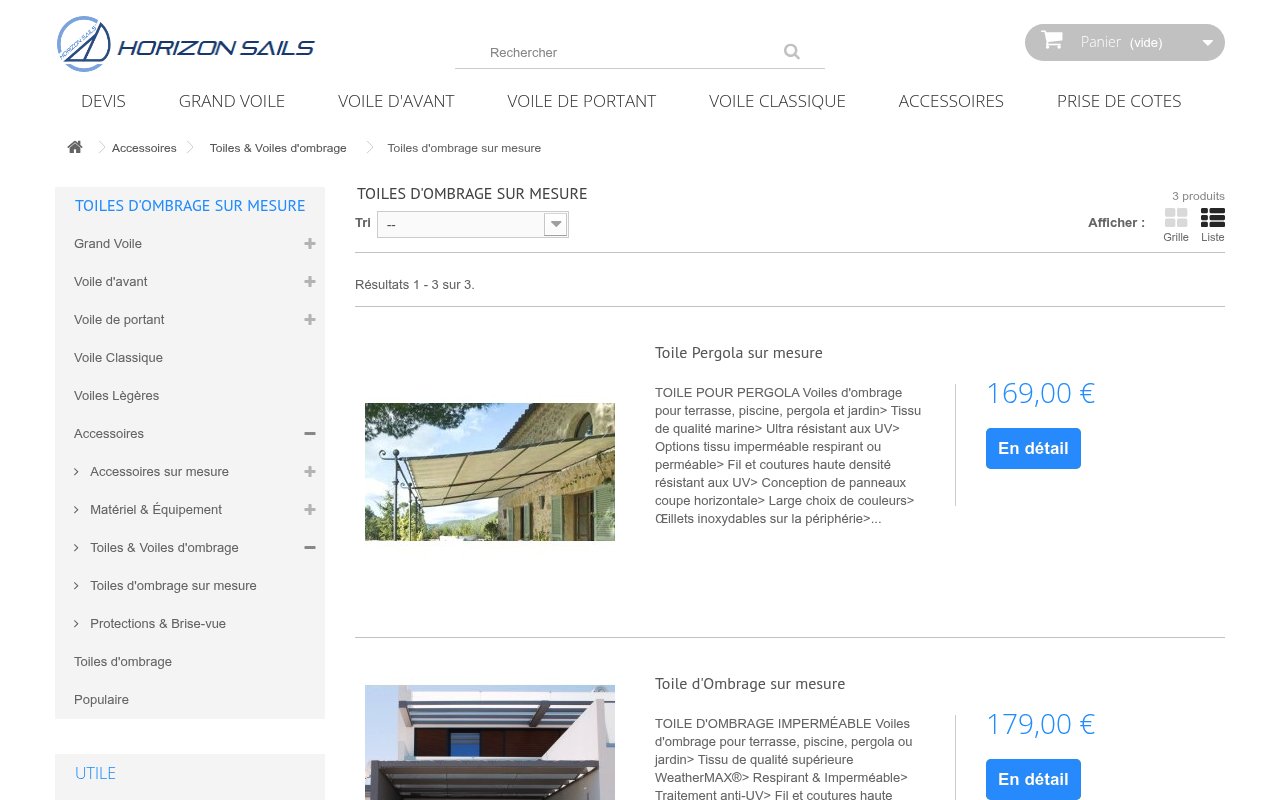Open Toile Pergola sur mesure title link

click(x=739, y=353)
